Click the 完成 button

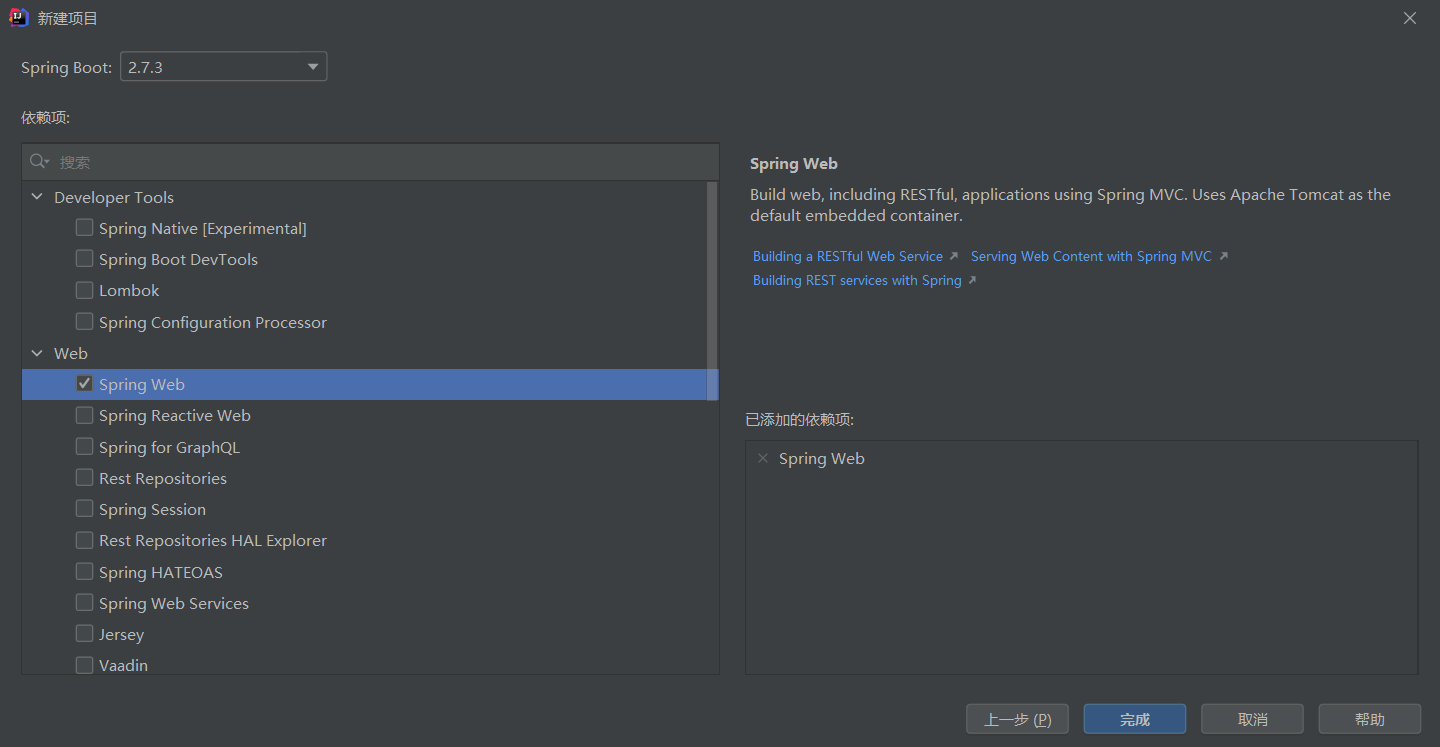point(1135,719)
